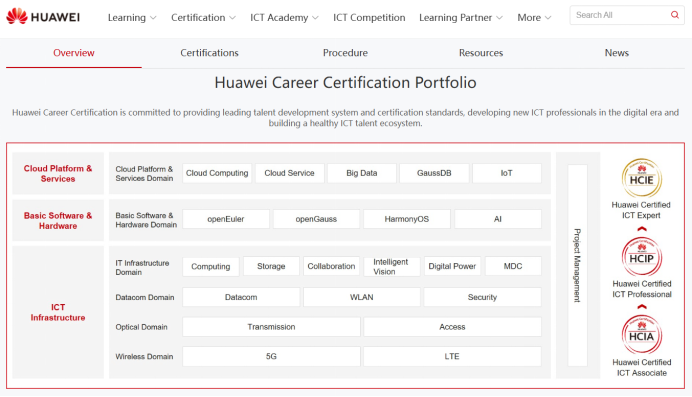The height and width of the screenshot is (397, 692).
Task: Open Storage certification
Action: point(271,266)
